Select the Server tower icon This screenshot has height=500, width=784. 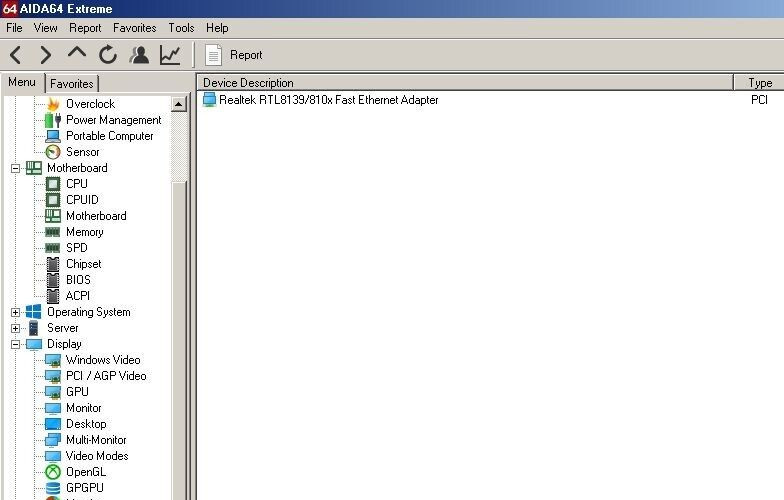34,328
